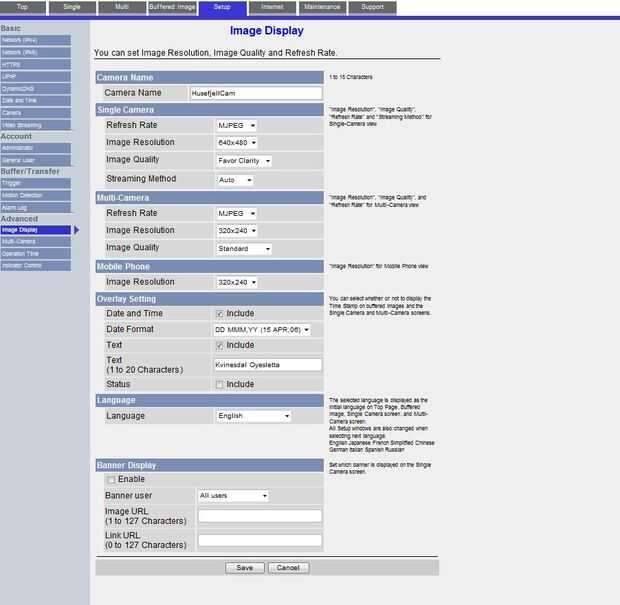
Task: Check the Banner Display Enable box
Action: point(112,480)
